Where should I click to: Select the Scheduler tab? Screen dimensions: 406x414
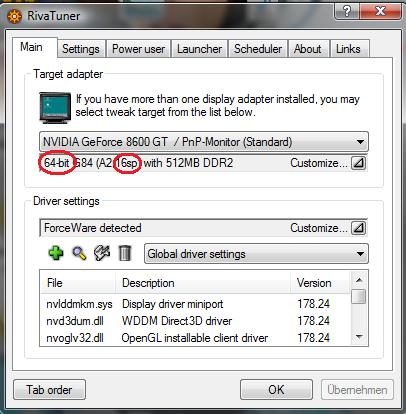coord(258,49)
